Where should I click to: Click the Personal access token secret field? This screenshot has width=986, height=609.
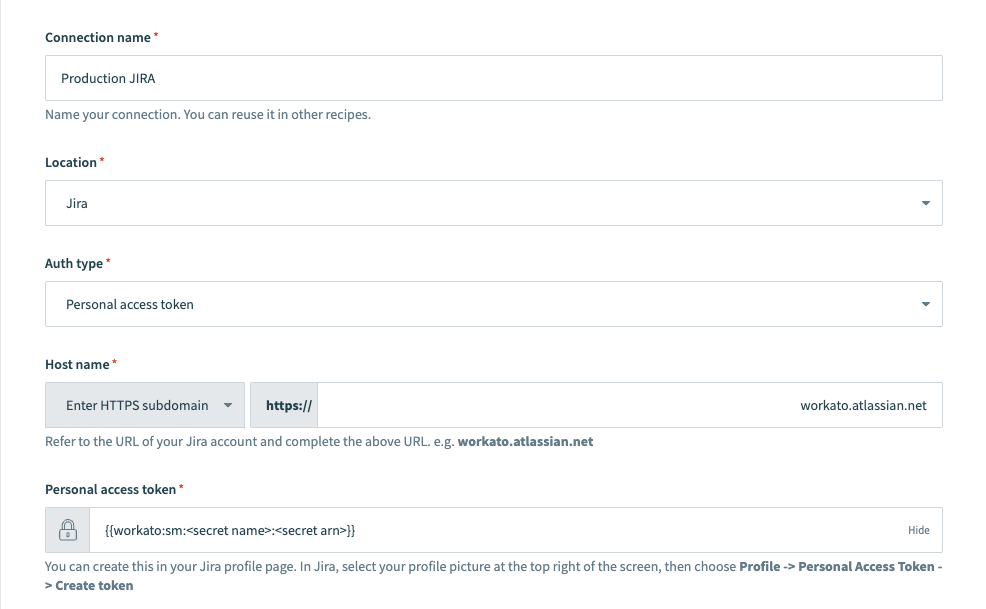click(x=450, y=529)
